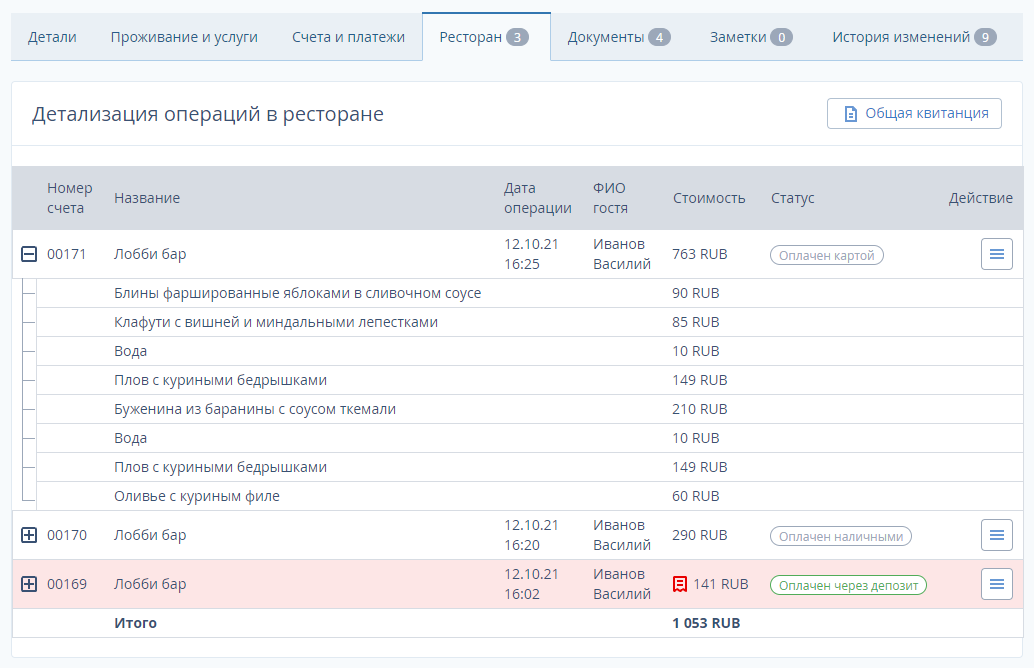
Task: Expand bill 00169 row
Action: pos(29,584)
